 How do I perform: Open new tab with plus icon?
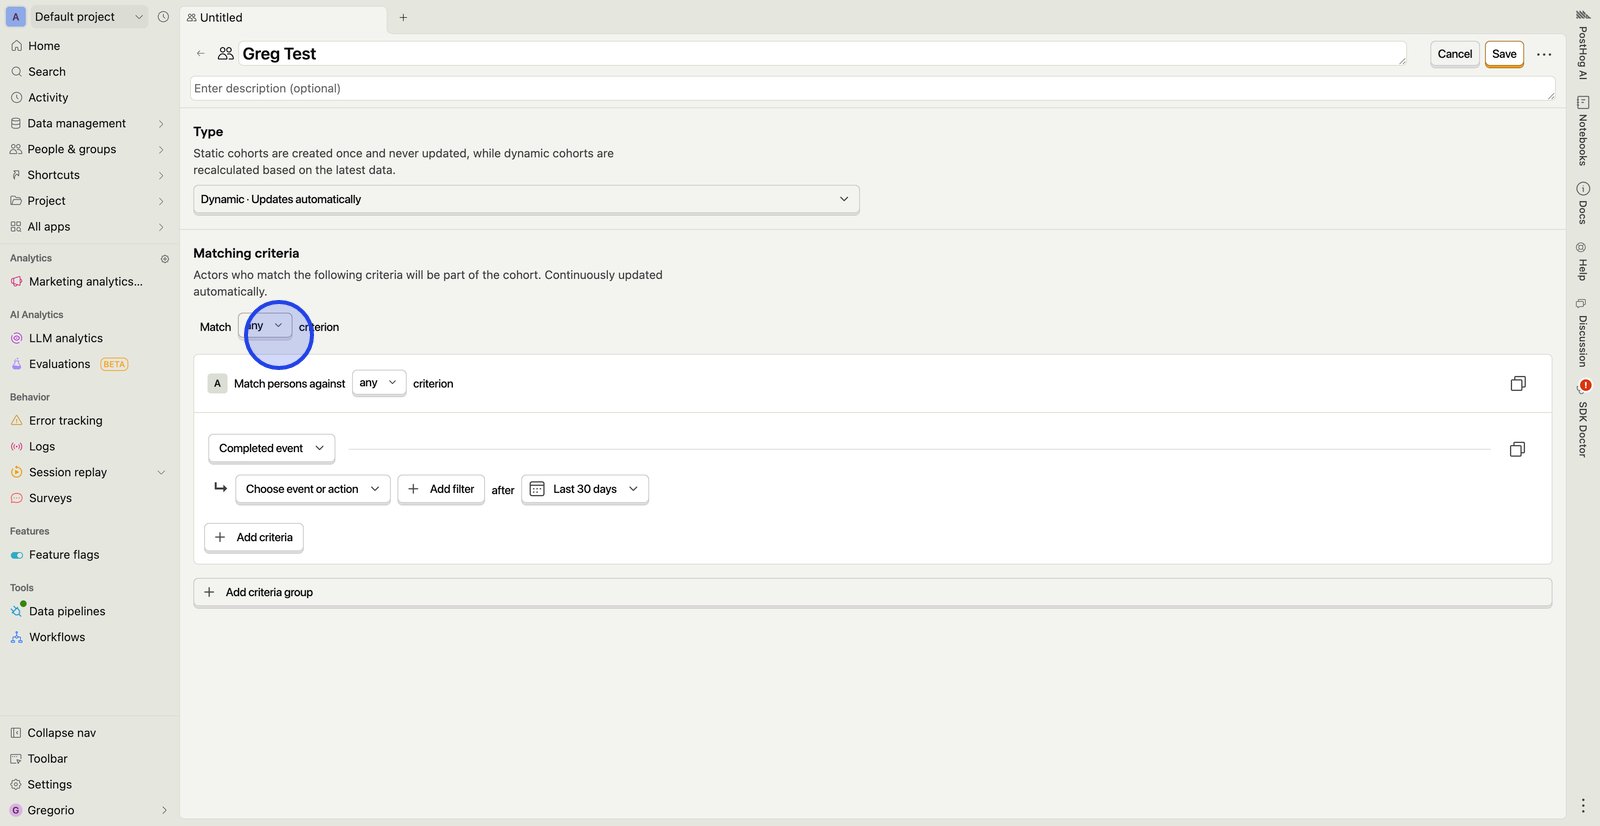click(x=403, y=17)
